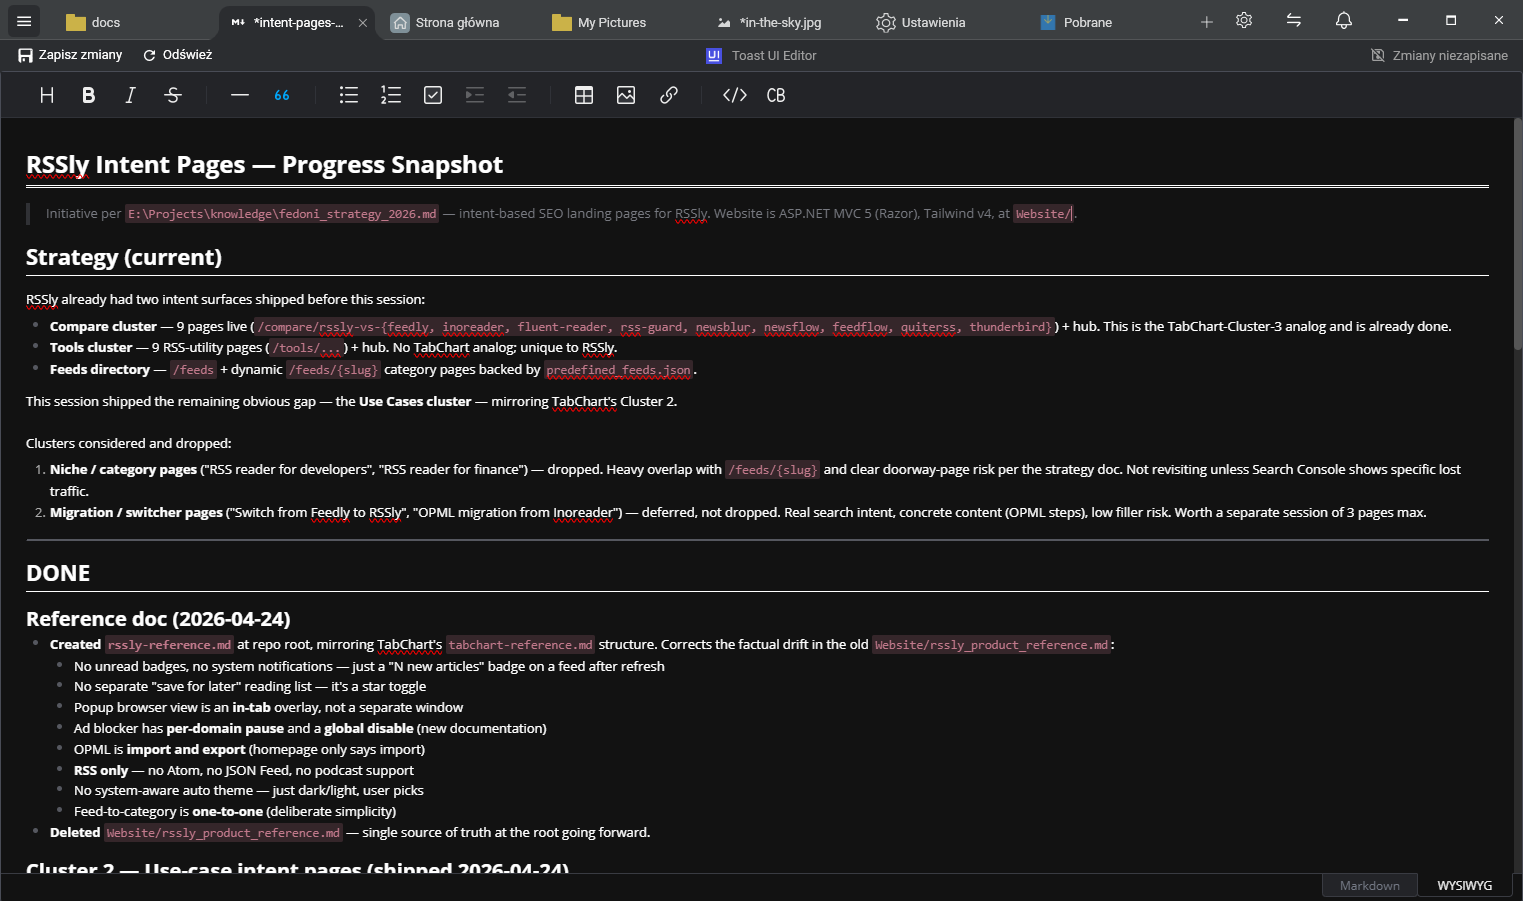Indent the current list item
This screenshot has width=1523, height=901.
pyautogui.click(x=475, y=95)
